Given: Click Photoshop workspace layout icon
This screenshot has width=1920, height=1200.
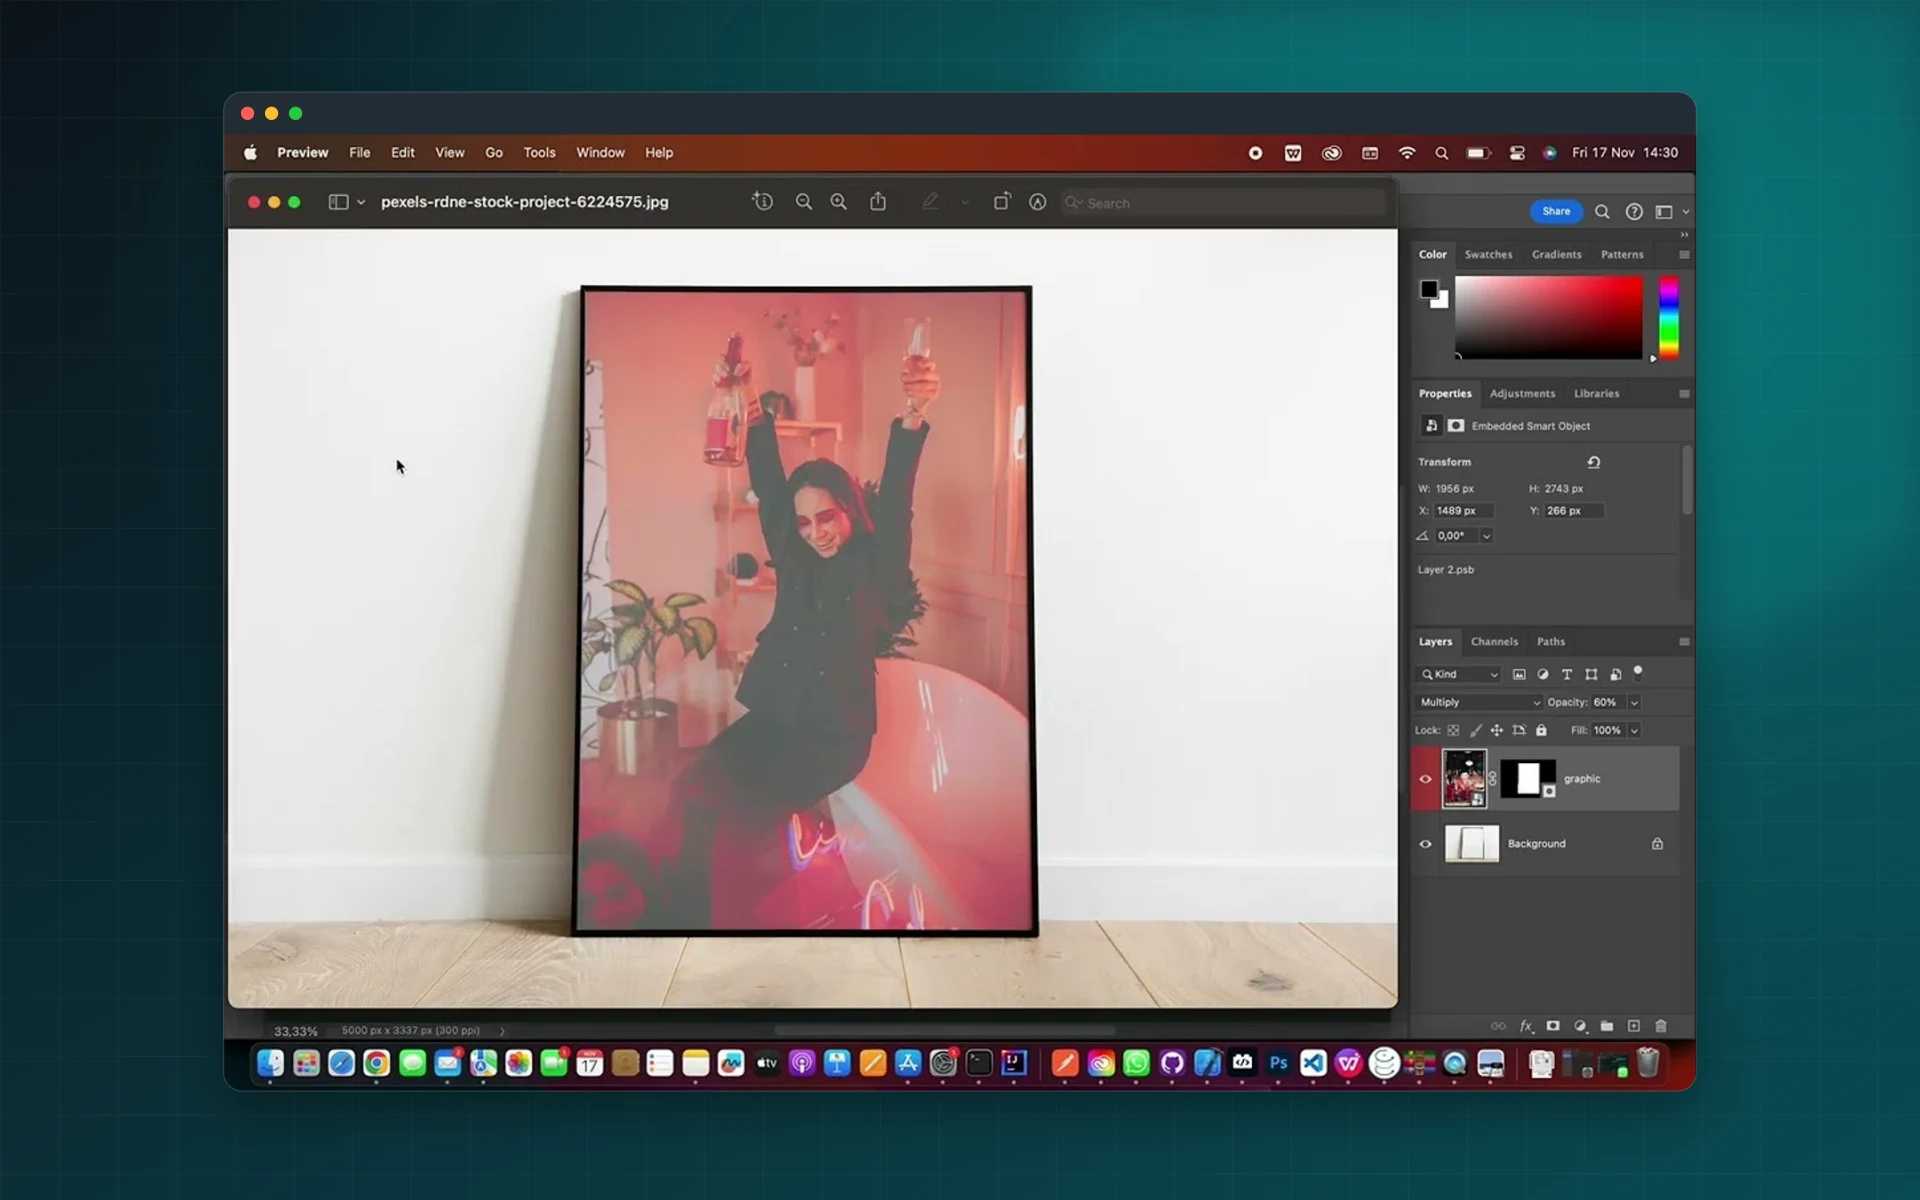Looking at the screenshot, I should point(1664,212).
